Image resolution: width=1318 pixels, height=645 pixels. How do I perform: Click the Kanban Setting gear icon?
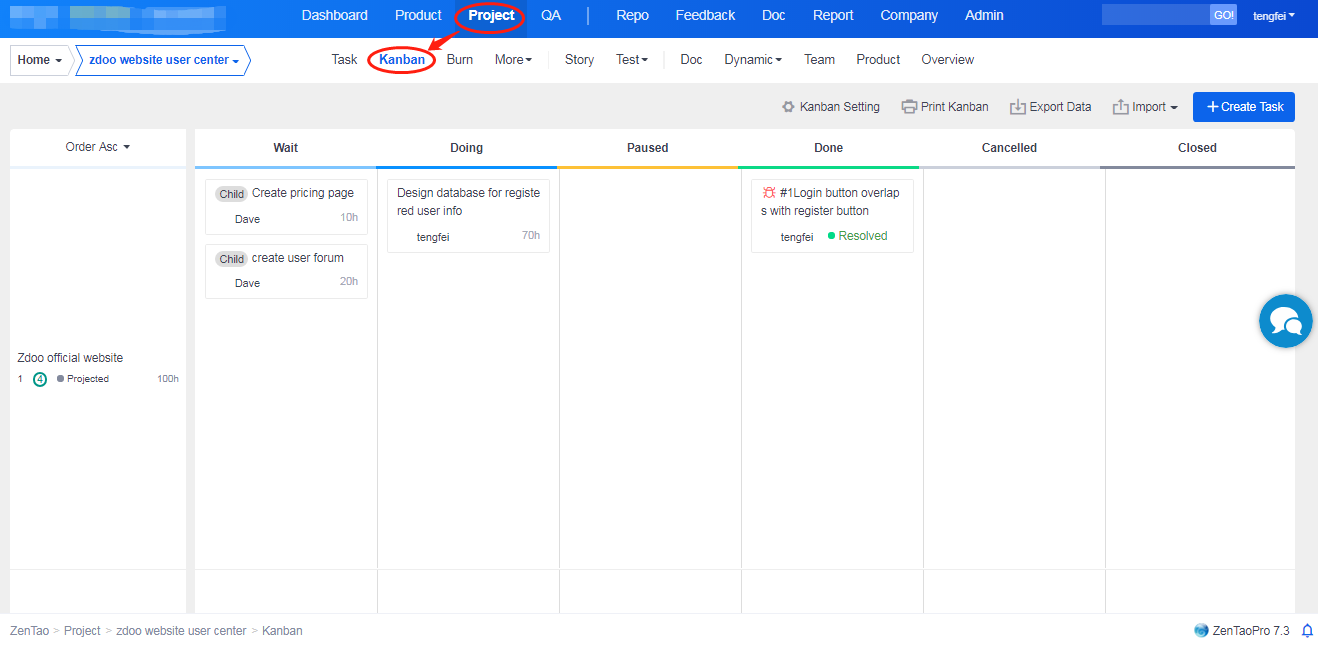788,107
